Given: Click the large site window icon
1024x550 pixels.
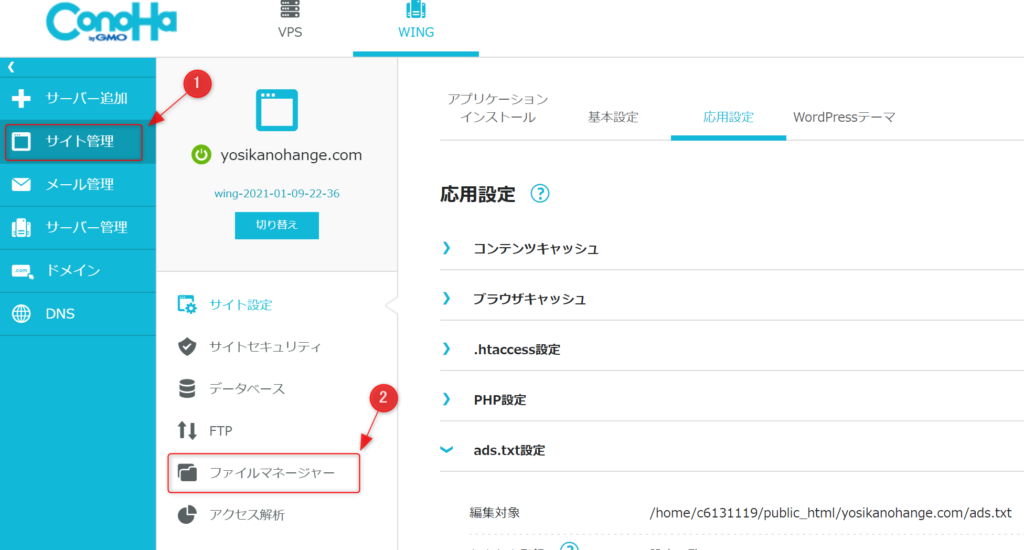Looking at the screenshot, I should [277, 110].
